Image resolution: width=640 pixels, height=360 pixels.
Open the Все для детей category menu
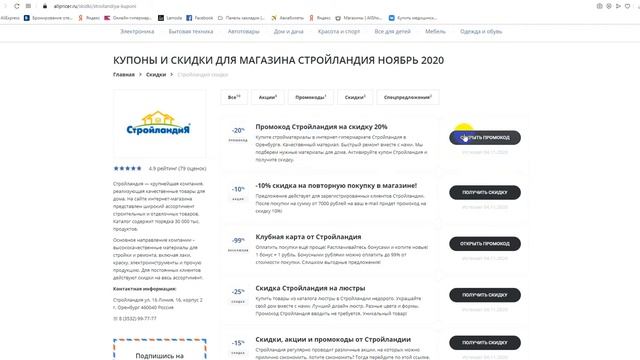point(392,31)
